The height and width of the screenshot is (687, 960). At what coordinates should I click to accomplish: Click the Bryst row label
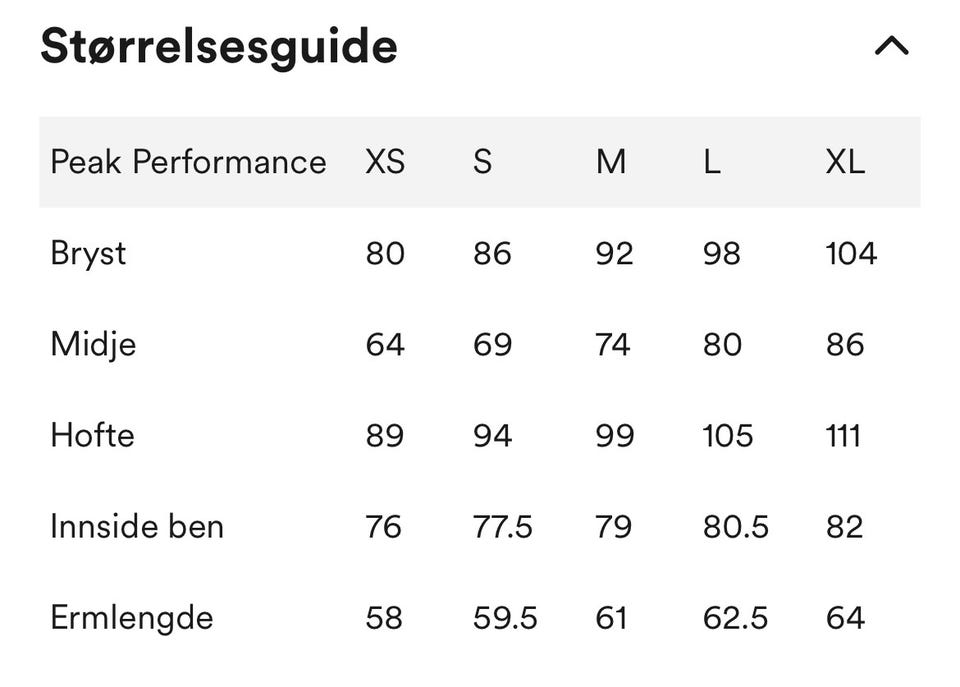pos(88,253)
